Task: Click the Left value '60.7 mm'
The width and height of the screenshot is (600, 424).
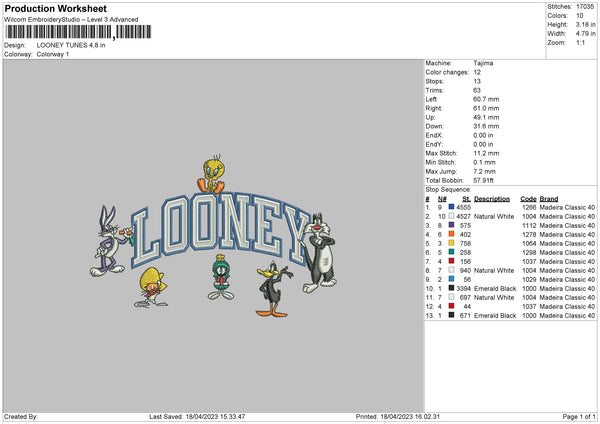Action: coord(486,99)
